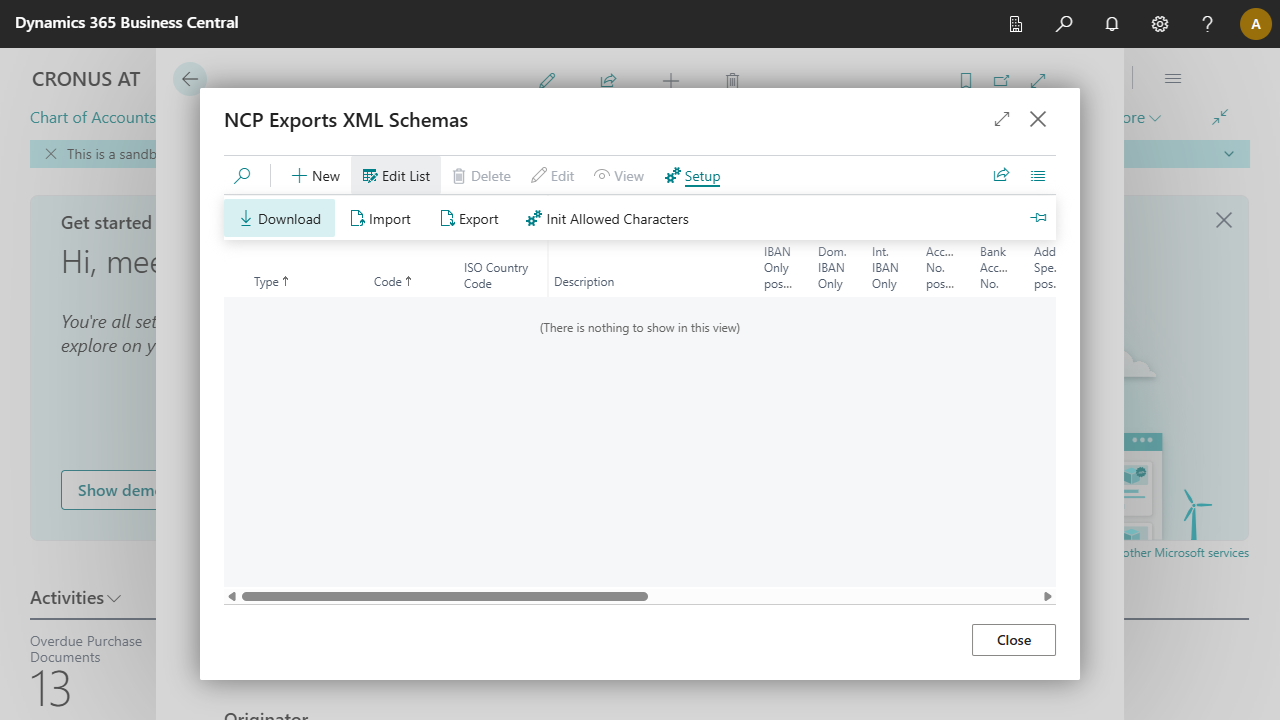
Task: Toggle the list view layout icon
Action: pos(1038,176)
